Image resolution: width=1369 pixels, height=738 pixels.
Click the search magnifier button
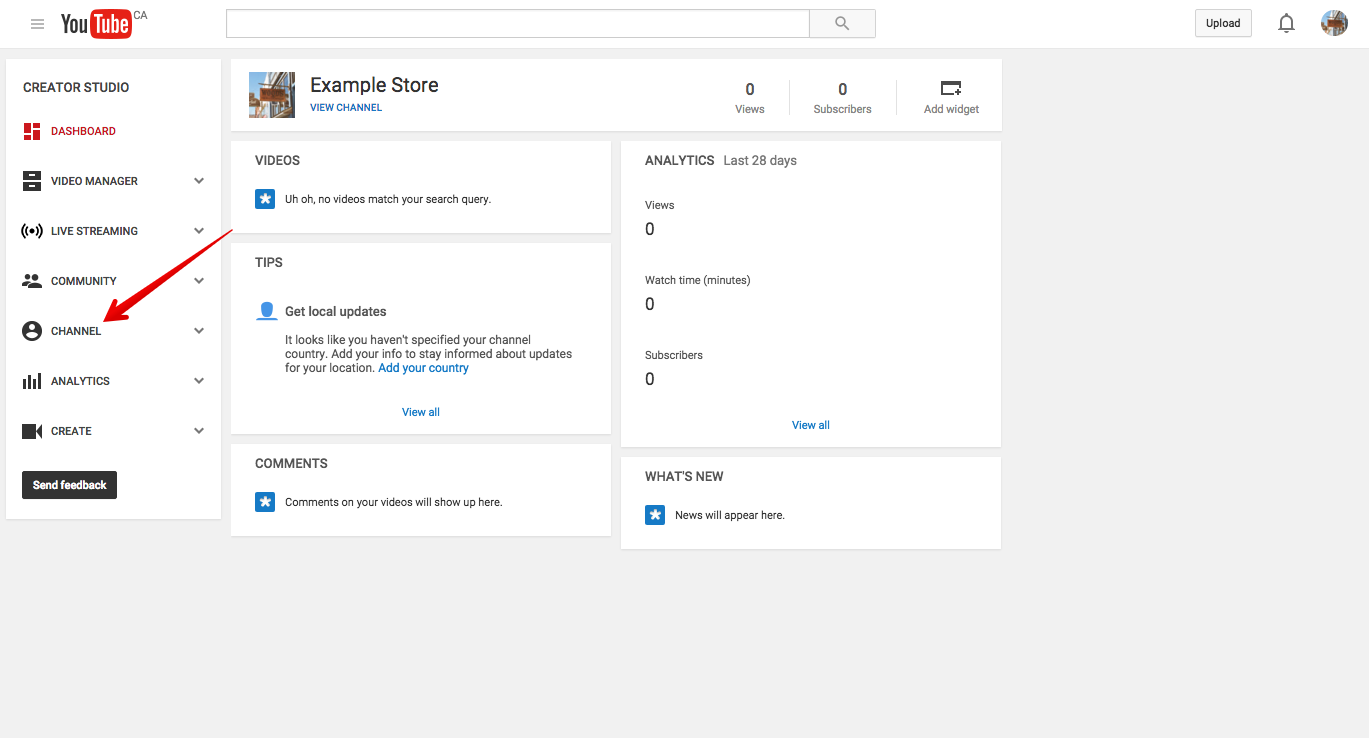pyautogui.click(x=842, y=24)
